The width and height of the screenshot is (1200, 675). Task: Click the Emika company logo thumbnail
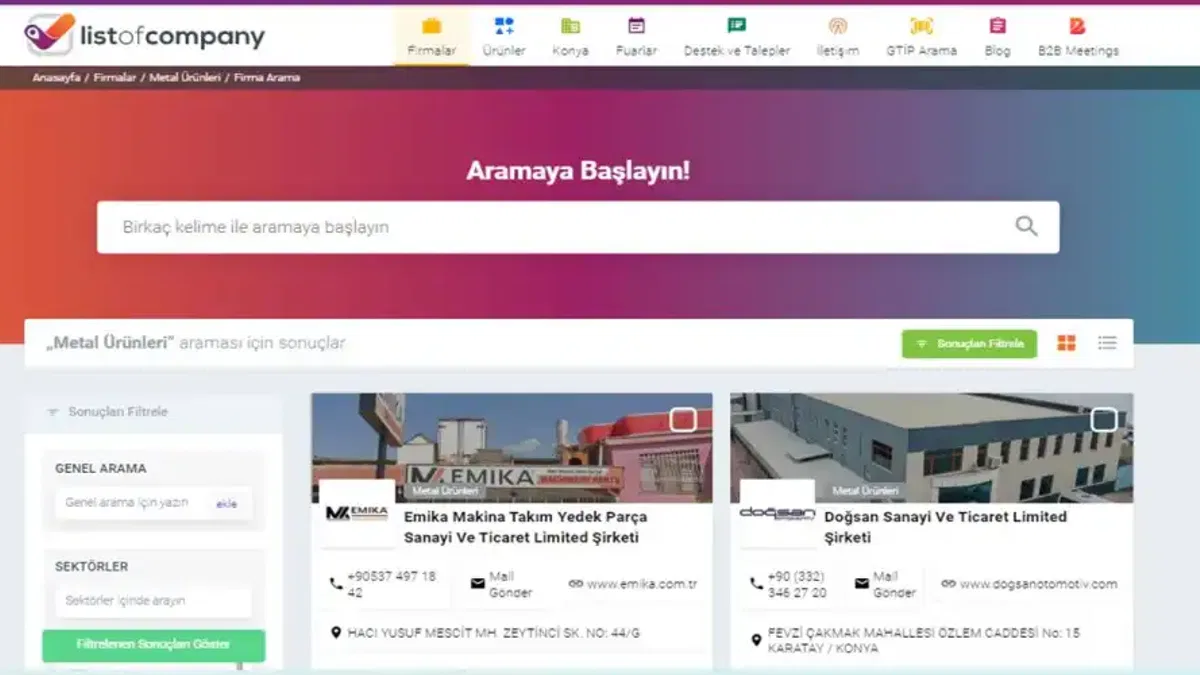point(357,513)
